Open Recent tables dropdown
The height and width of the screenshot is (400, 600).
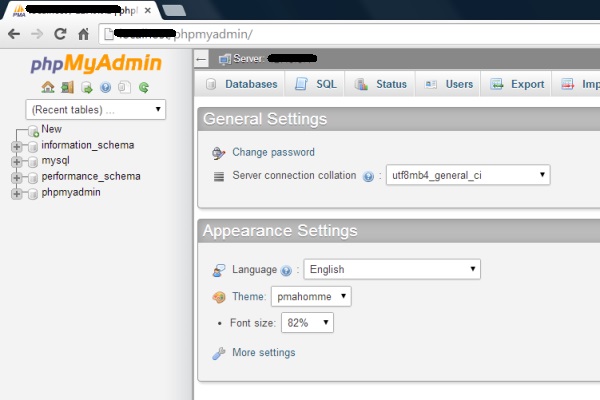96,109
